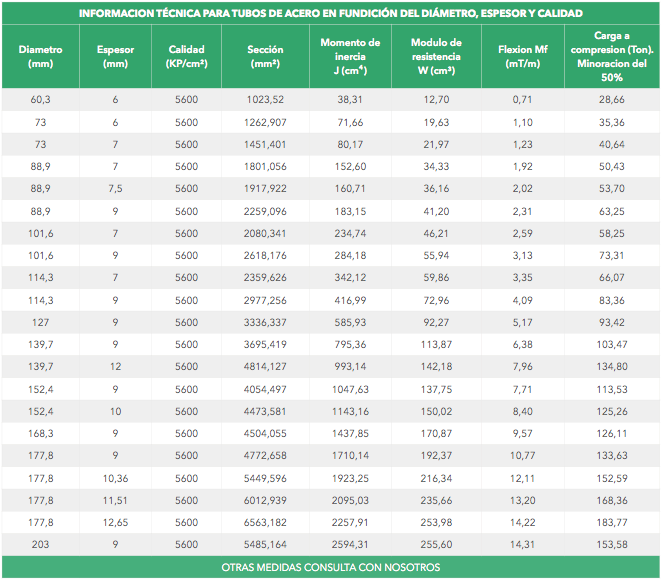This screenshot has width=661, height=580.
Task: Select the Carga a compresion column header
Action: point(610,56)
